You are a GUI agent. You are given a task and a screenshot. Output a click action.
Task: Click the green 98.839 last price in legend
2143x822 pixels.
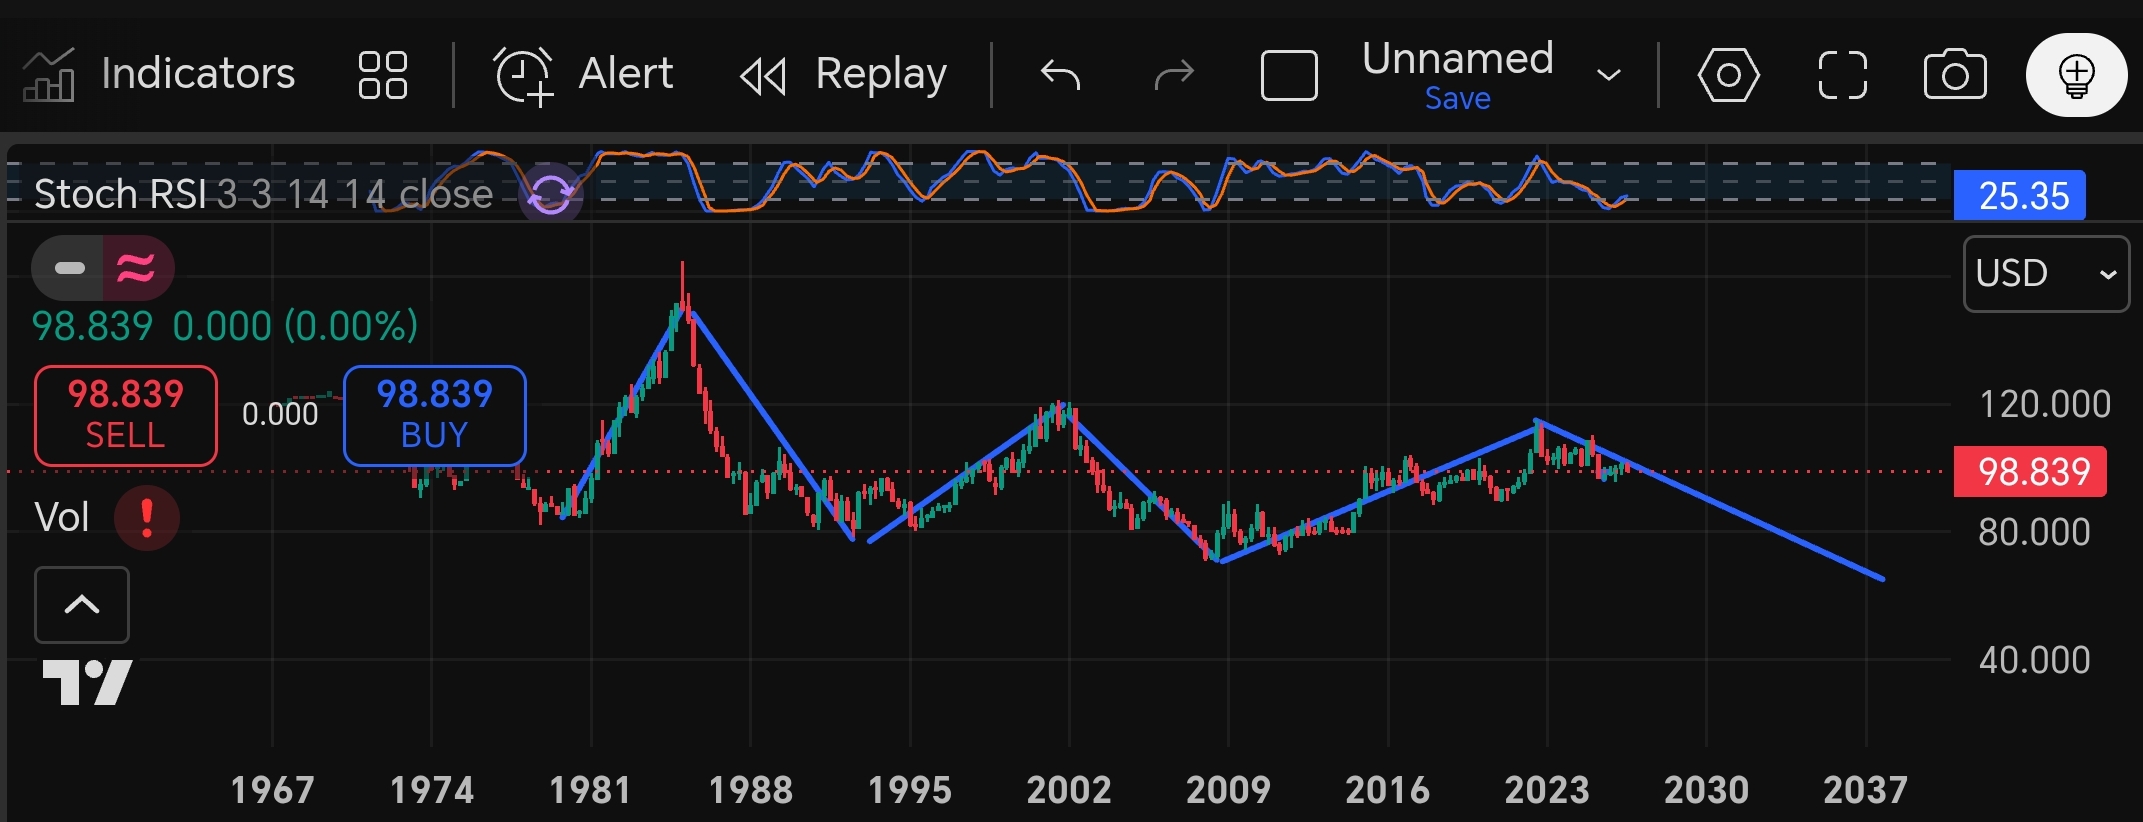93,326
